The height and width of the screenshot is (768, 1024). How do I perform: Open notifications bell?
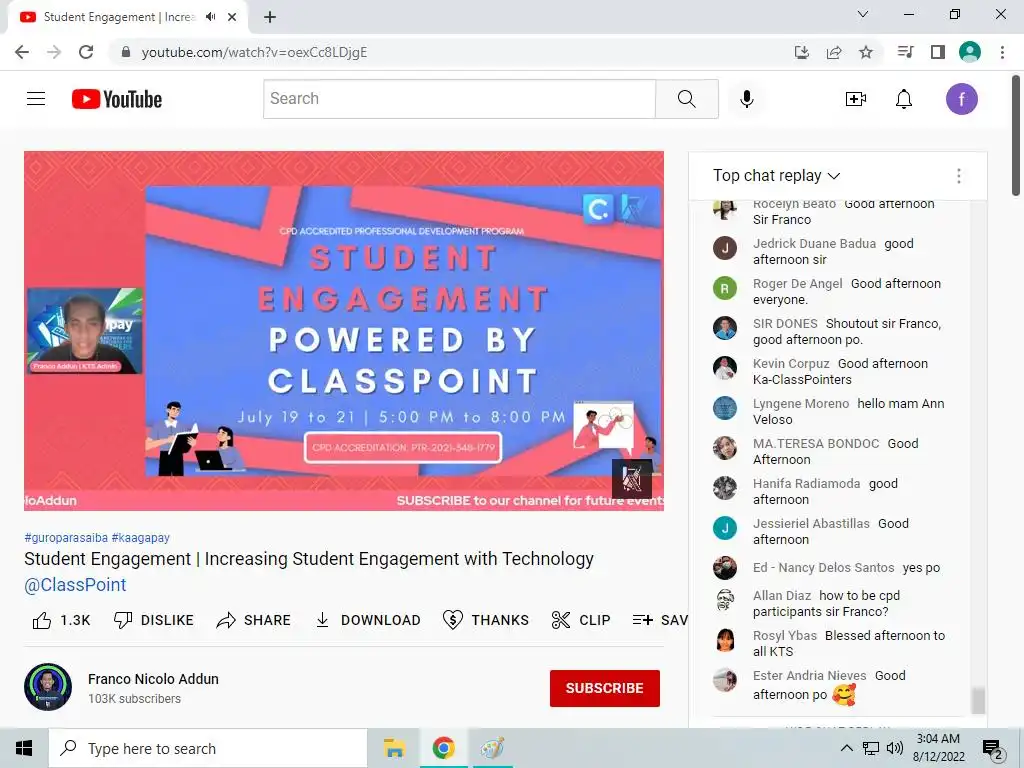tap(904, 99)
